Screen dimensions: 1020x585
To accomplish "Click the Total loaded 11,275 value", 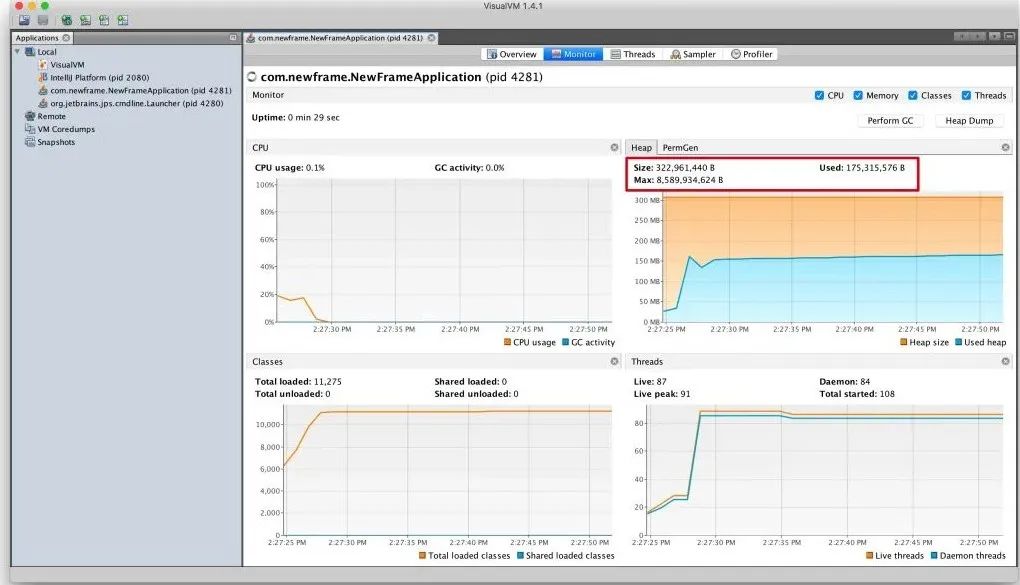I will click(327, 382).
